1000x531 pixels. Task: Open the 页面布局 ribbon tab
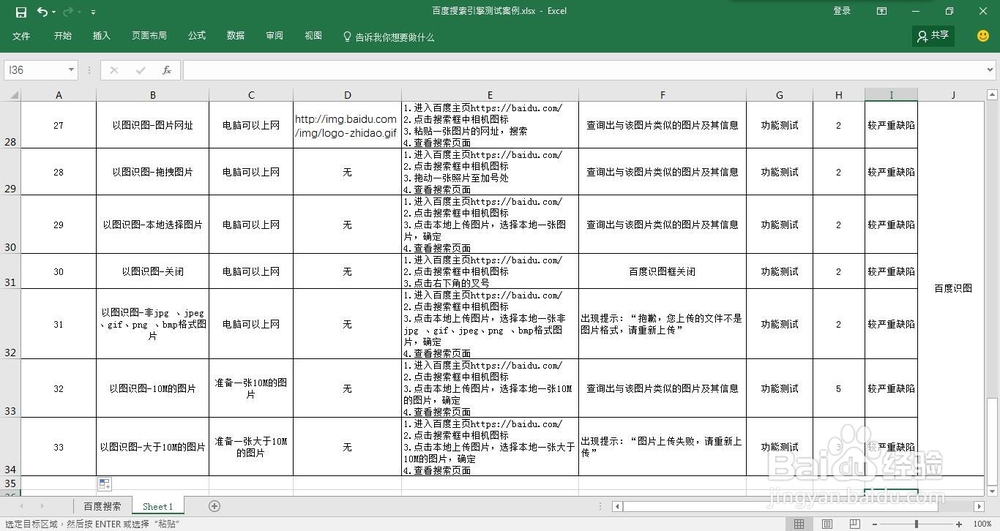pyautogui.click(x=149, y=36)
